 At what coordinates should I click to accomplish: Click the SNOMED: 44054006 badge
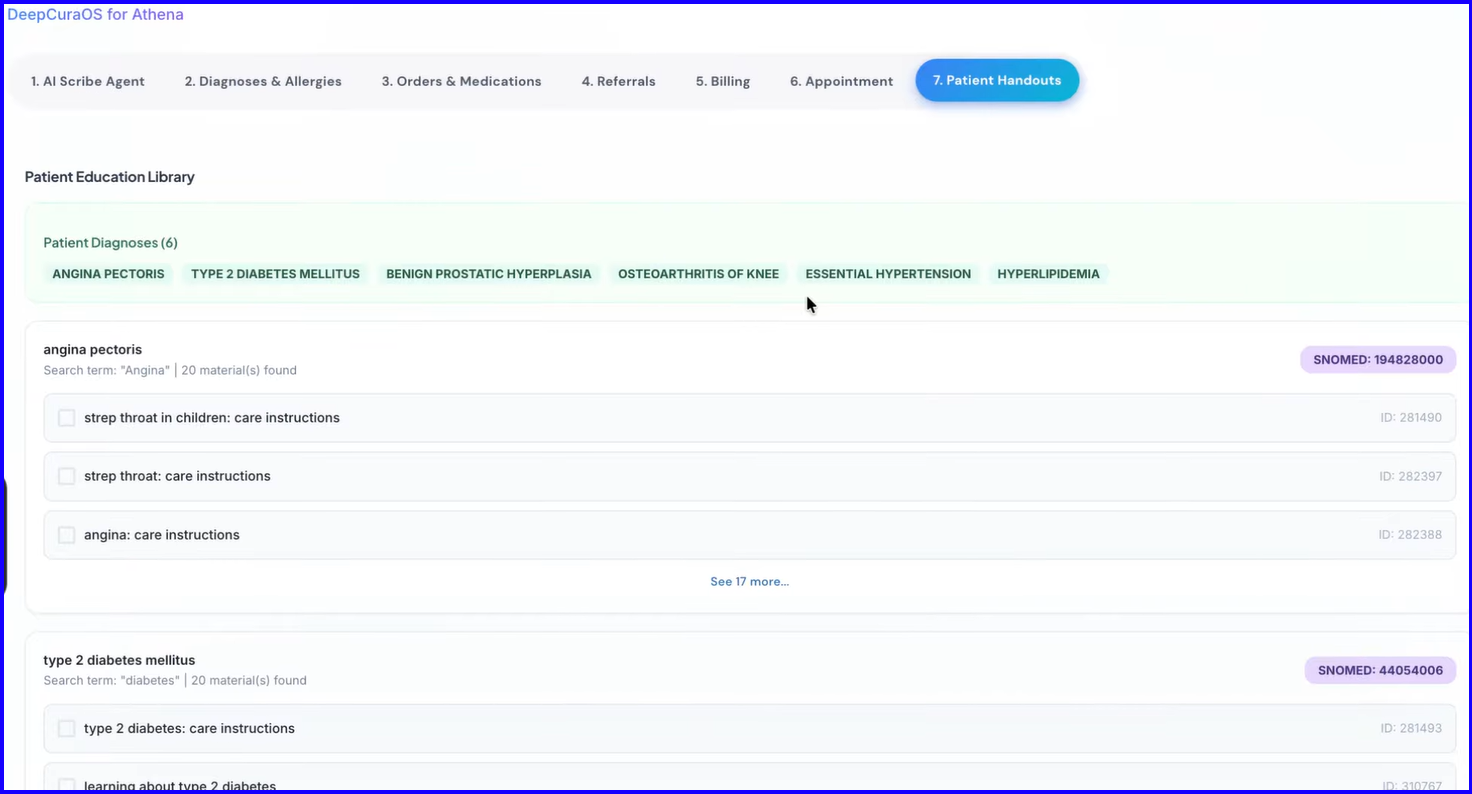tap(1380, 670)
